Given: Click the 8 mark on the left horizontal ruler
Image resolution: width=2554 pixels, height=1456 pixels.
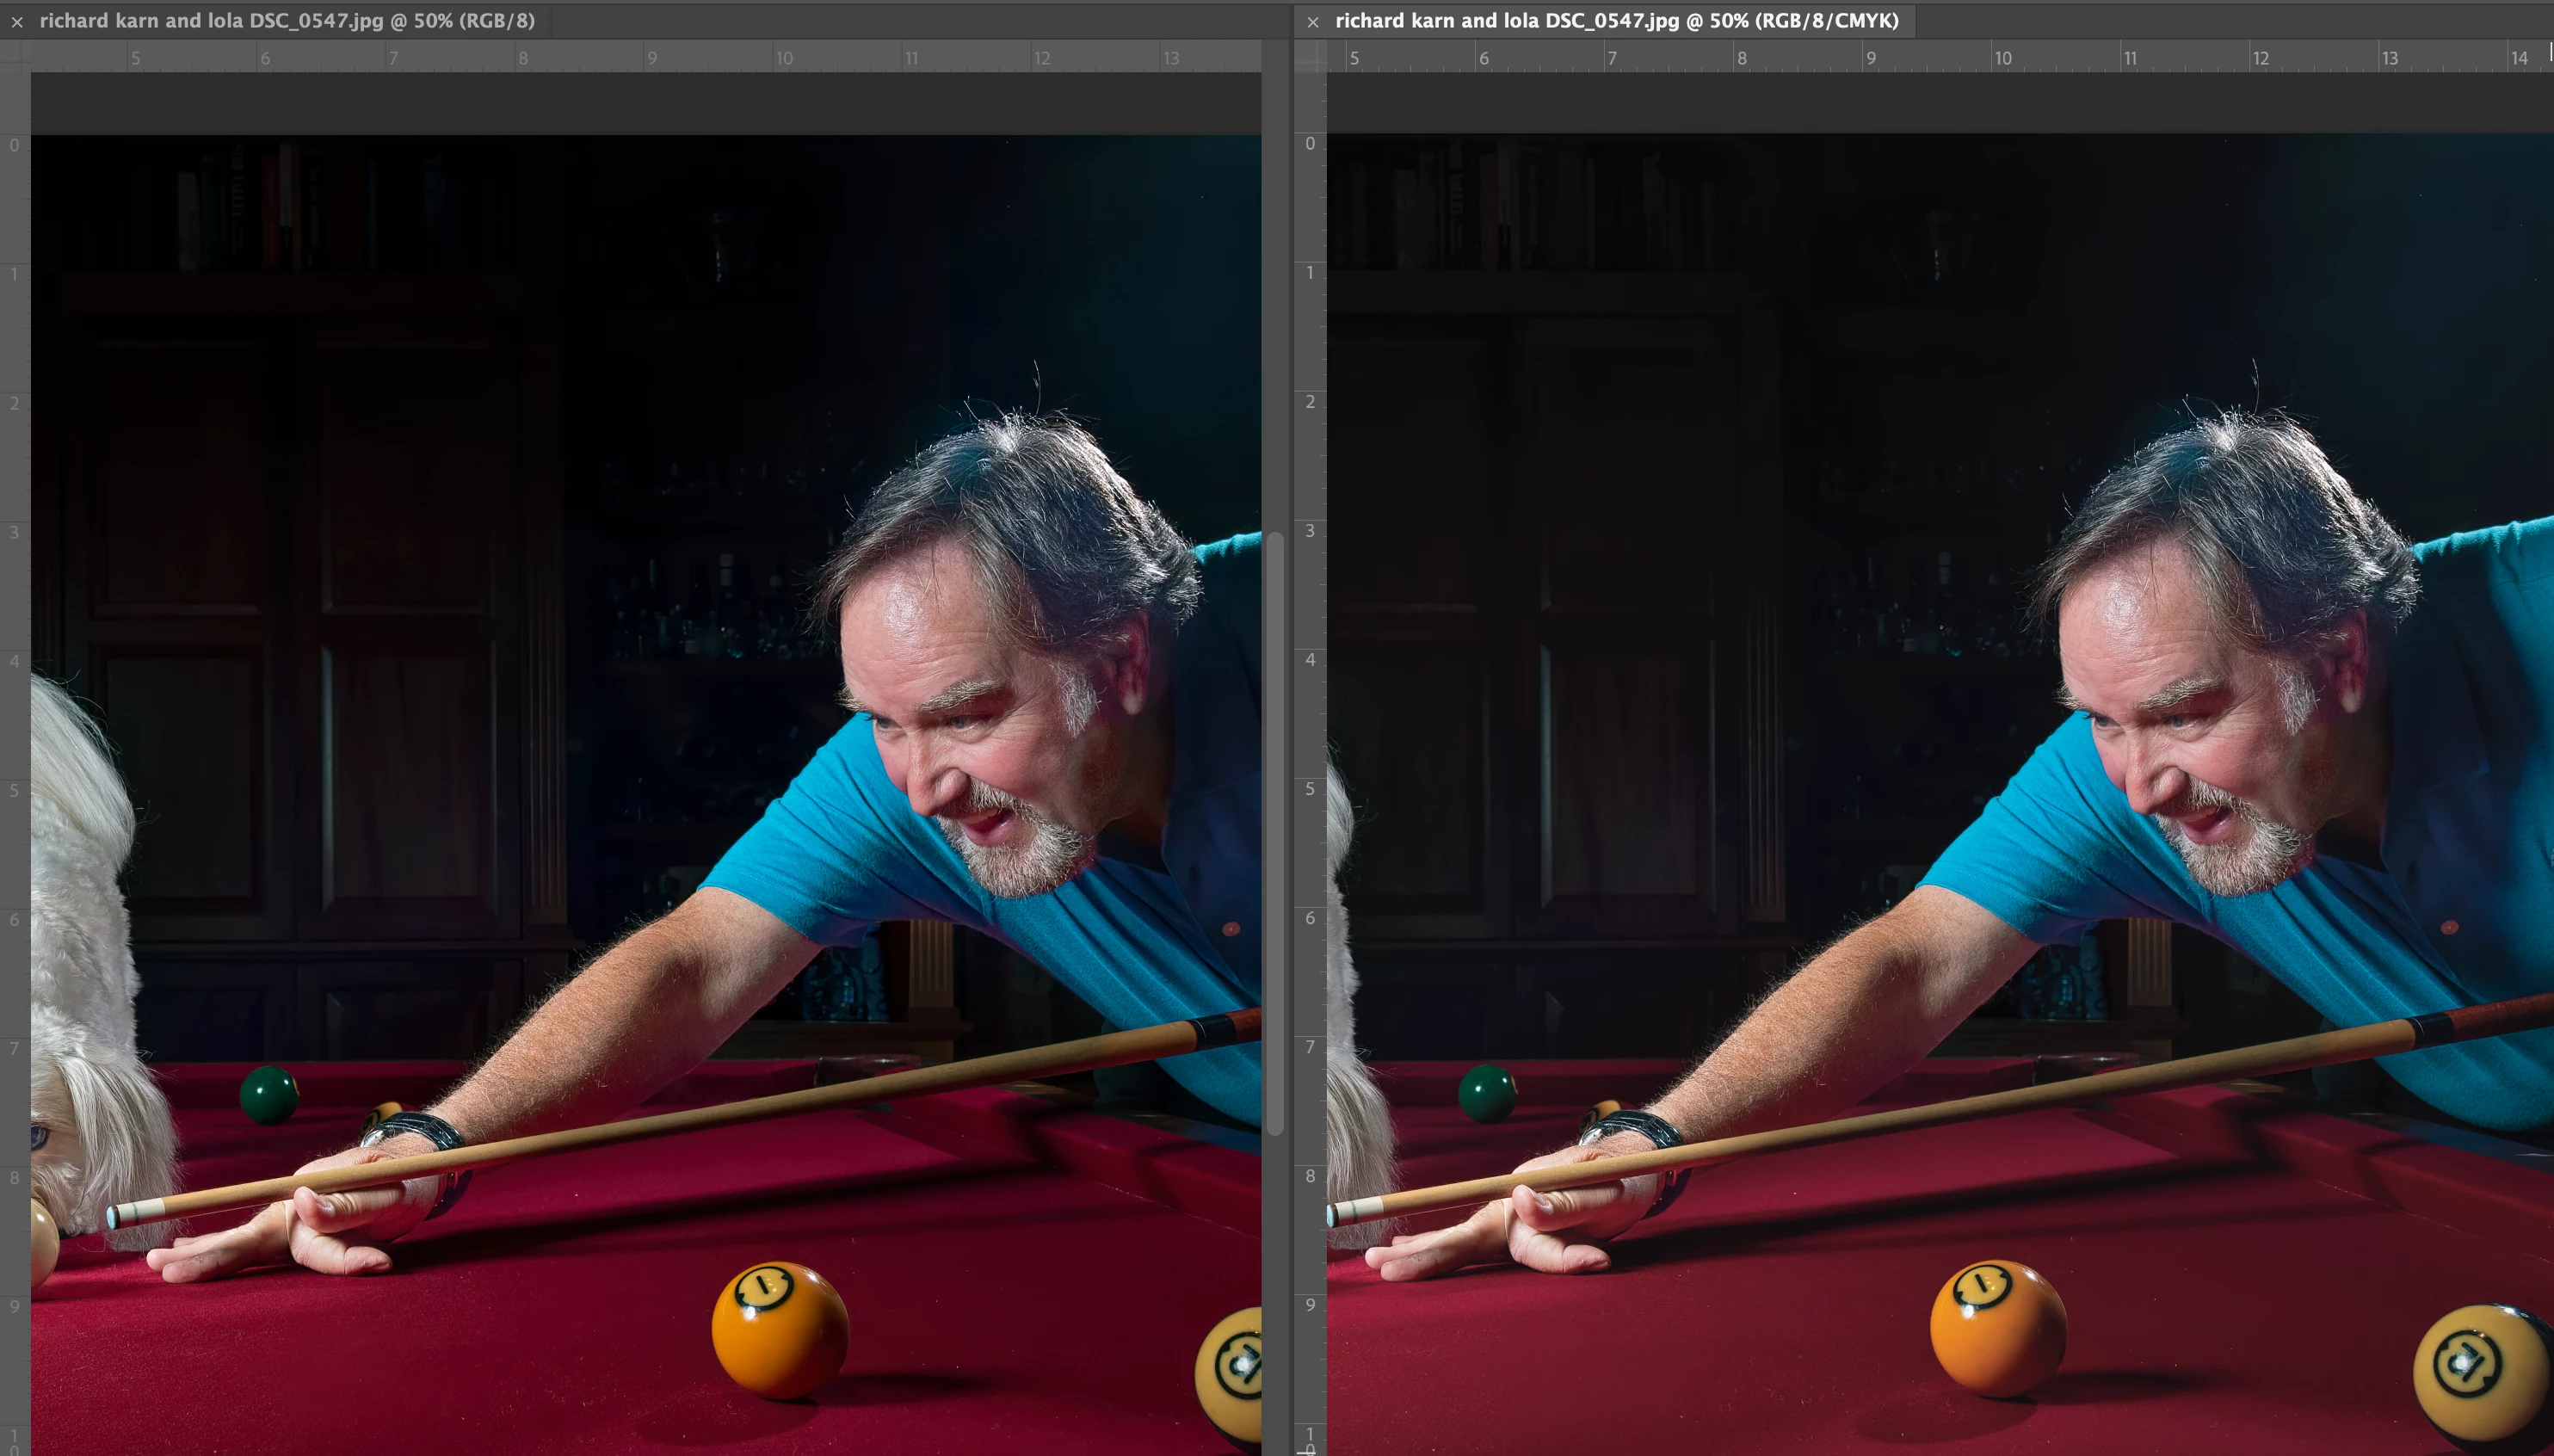Looking at the screenshot, I should (522, 58).
